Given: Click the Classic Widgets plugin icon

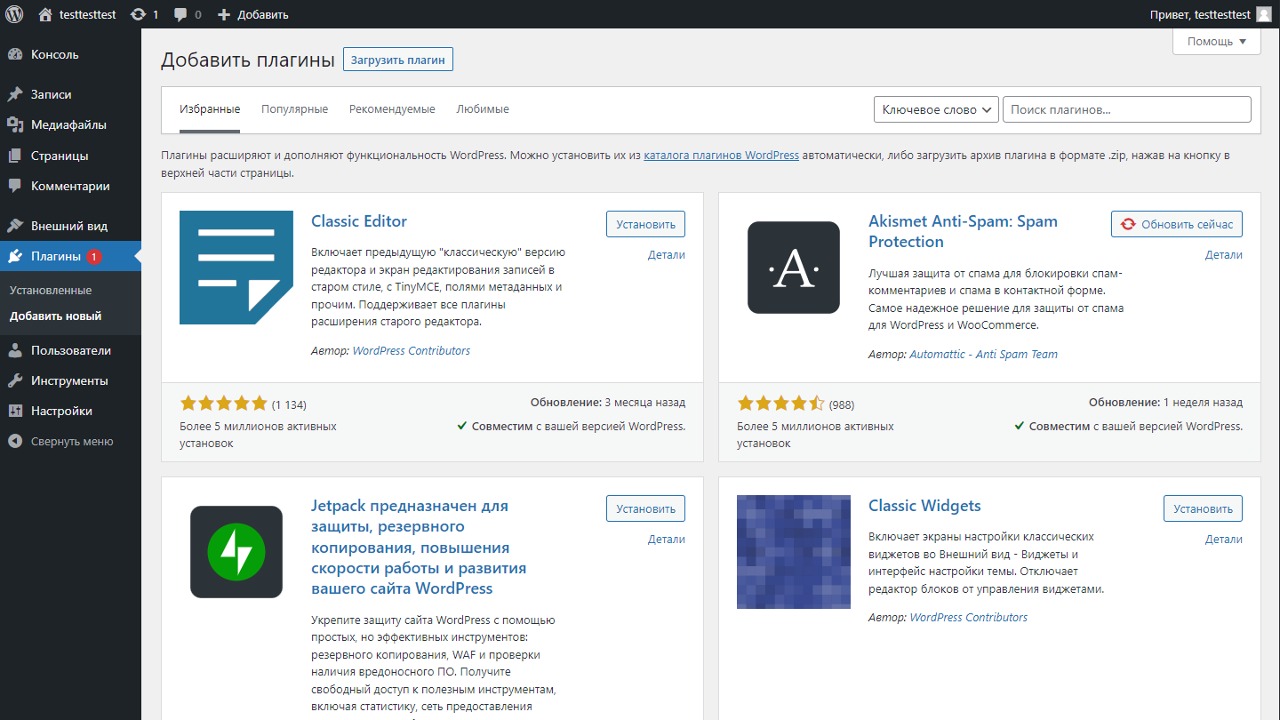Looking at the screenshot, I should pos(793,551).
